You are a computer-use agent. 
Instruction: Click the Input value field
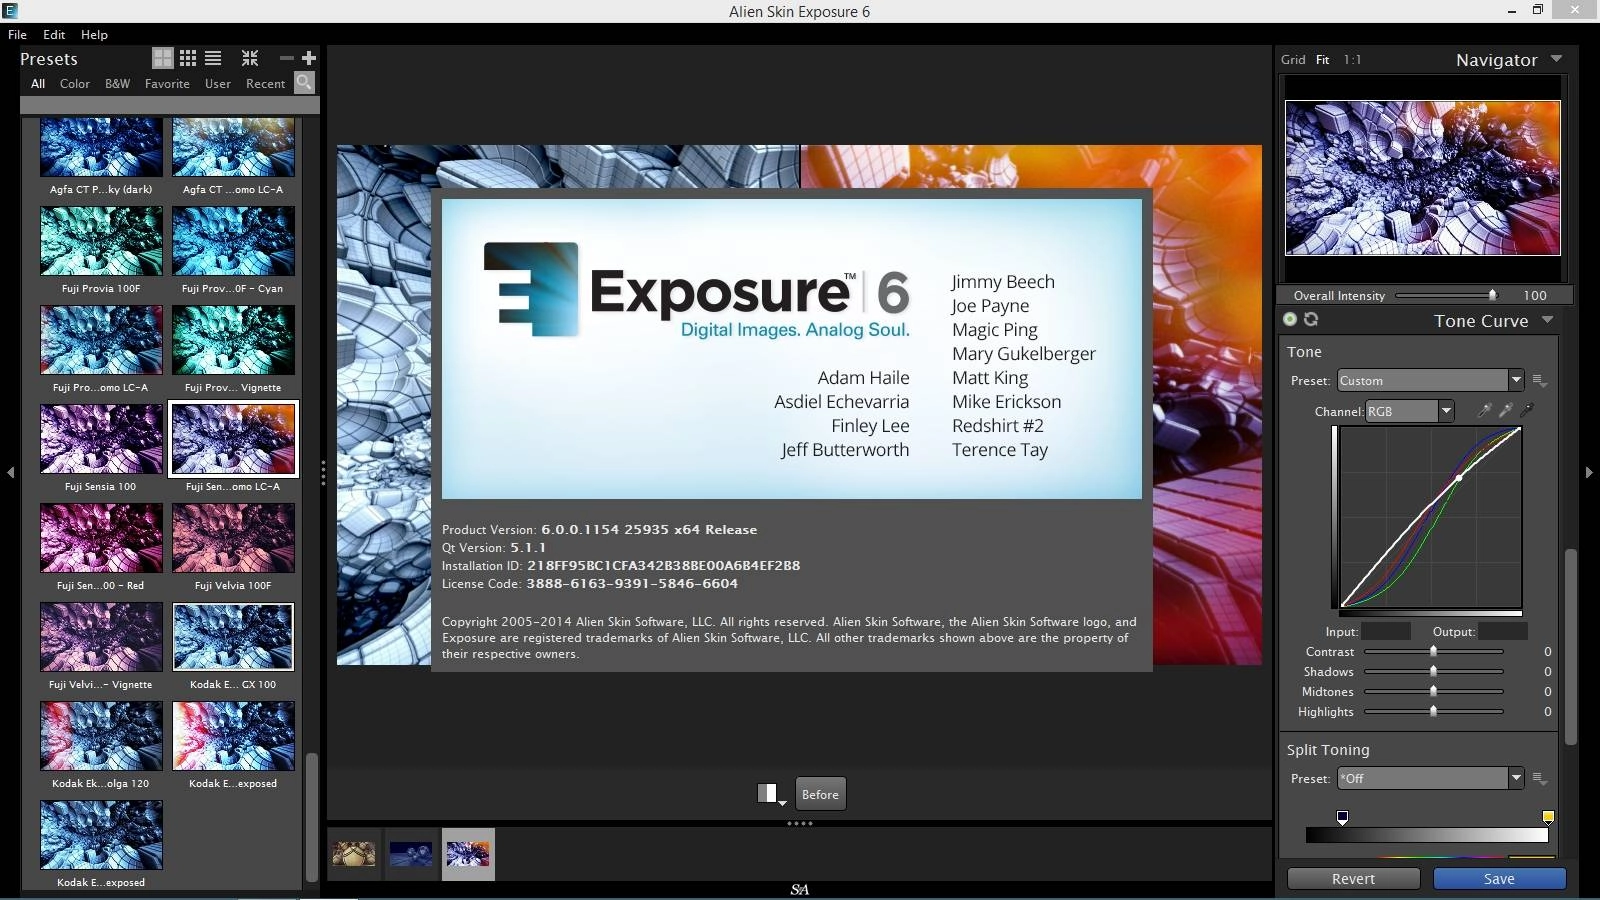[1386, 631]
